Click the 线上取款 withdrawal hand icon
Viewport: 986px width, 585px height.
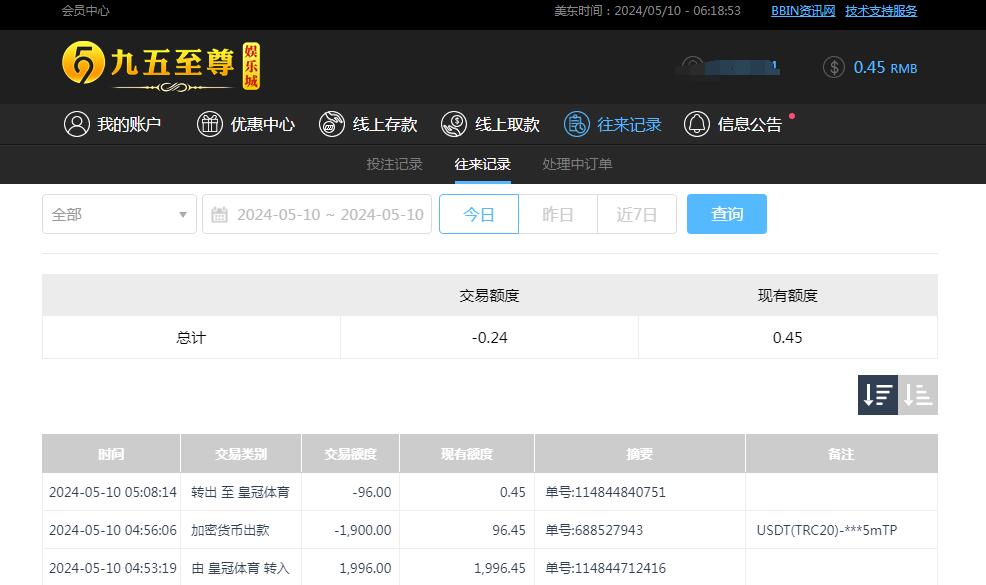pyautogui.click(x=454, y=124)
